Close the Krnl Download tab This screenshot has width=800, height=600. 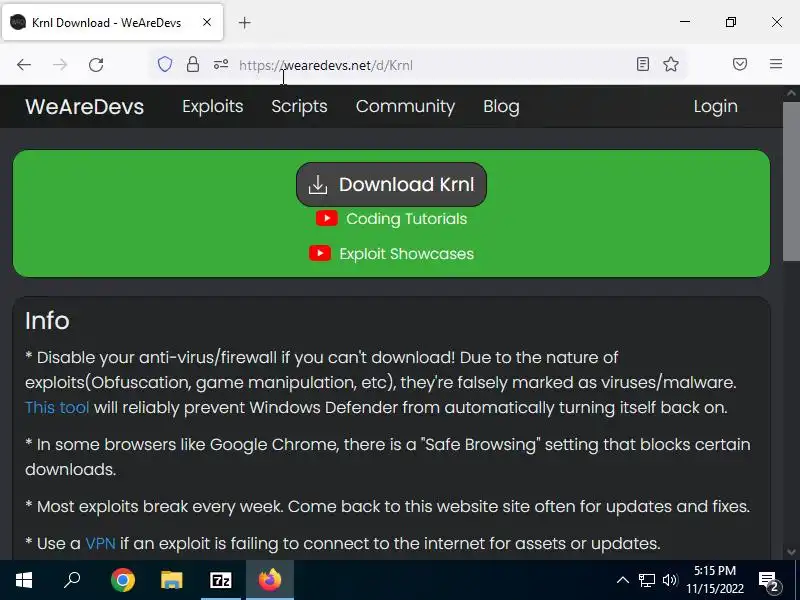click(x=207, y=22)
